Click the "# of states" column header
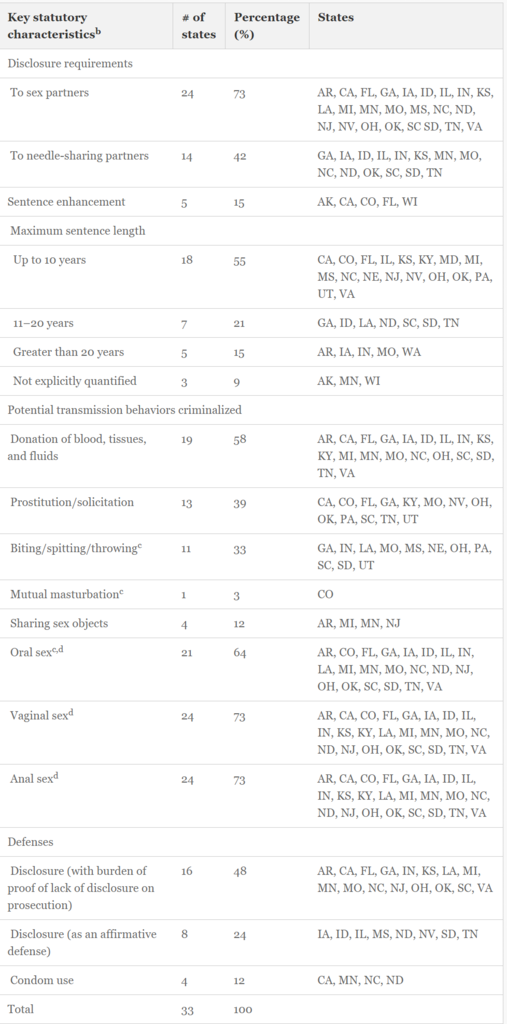Viewport: 507px width, 1024px height. pyautogui.click(x=199, y=25)
